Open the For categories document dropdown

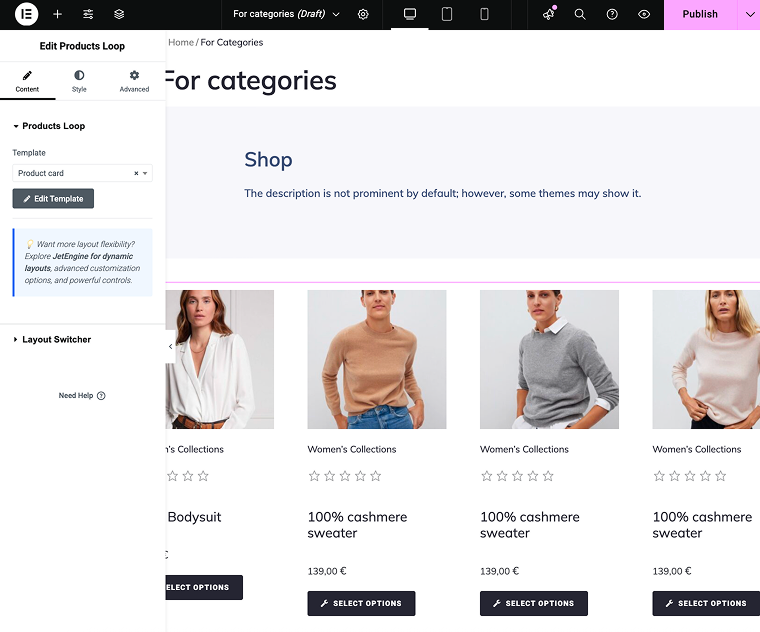(286, 14)
